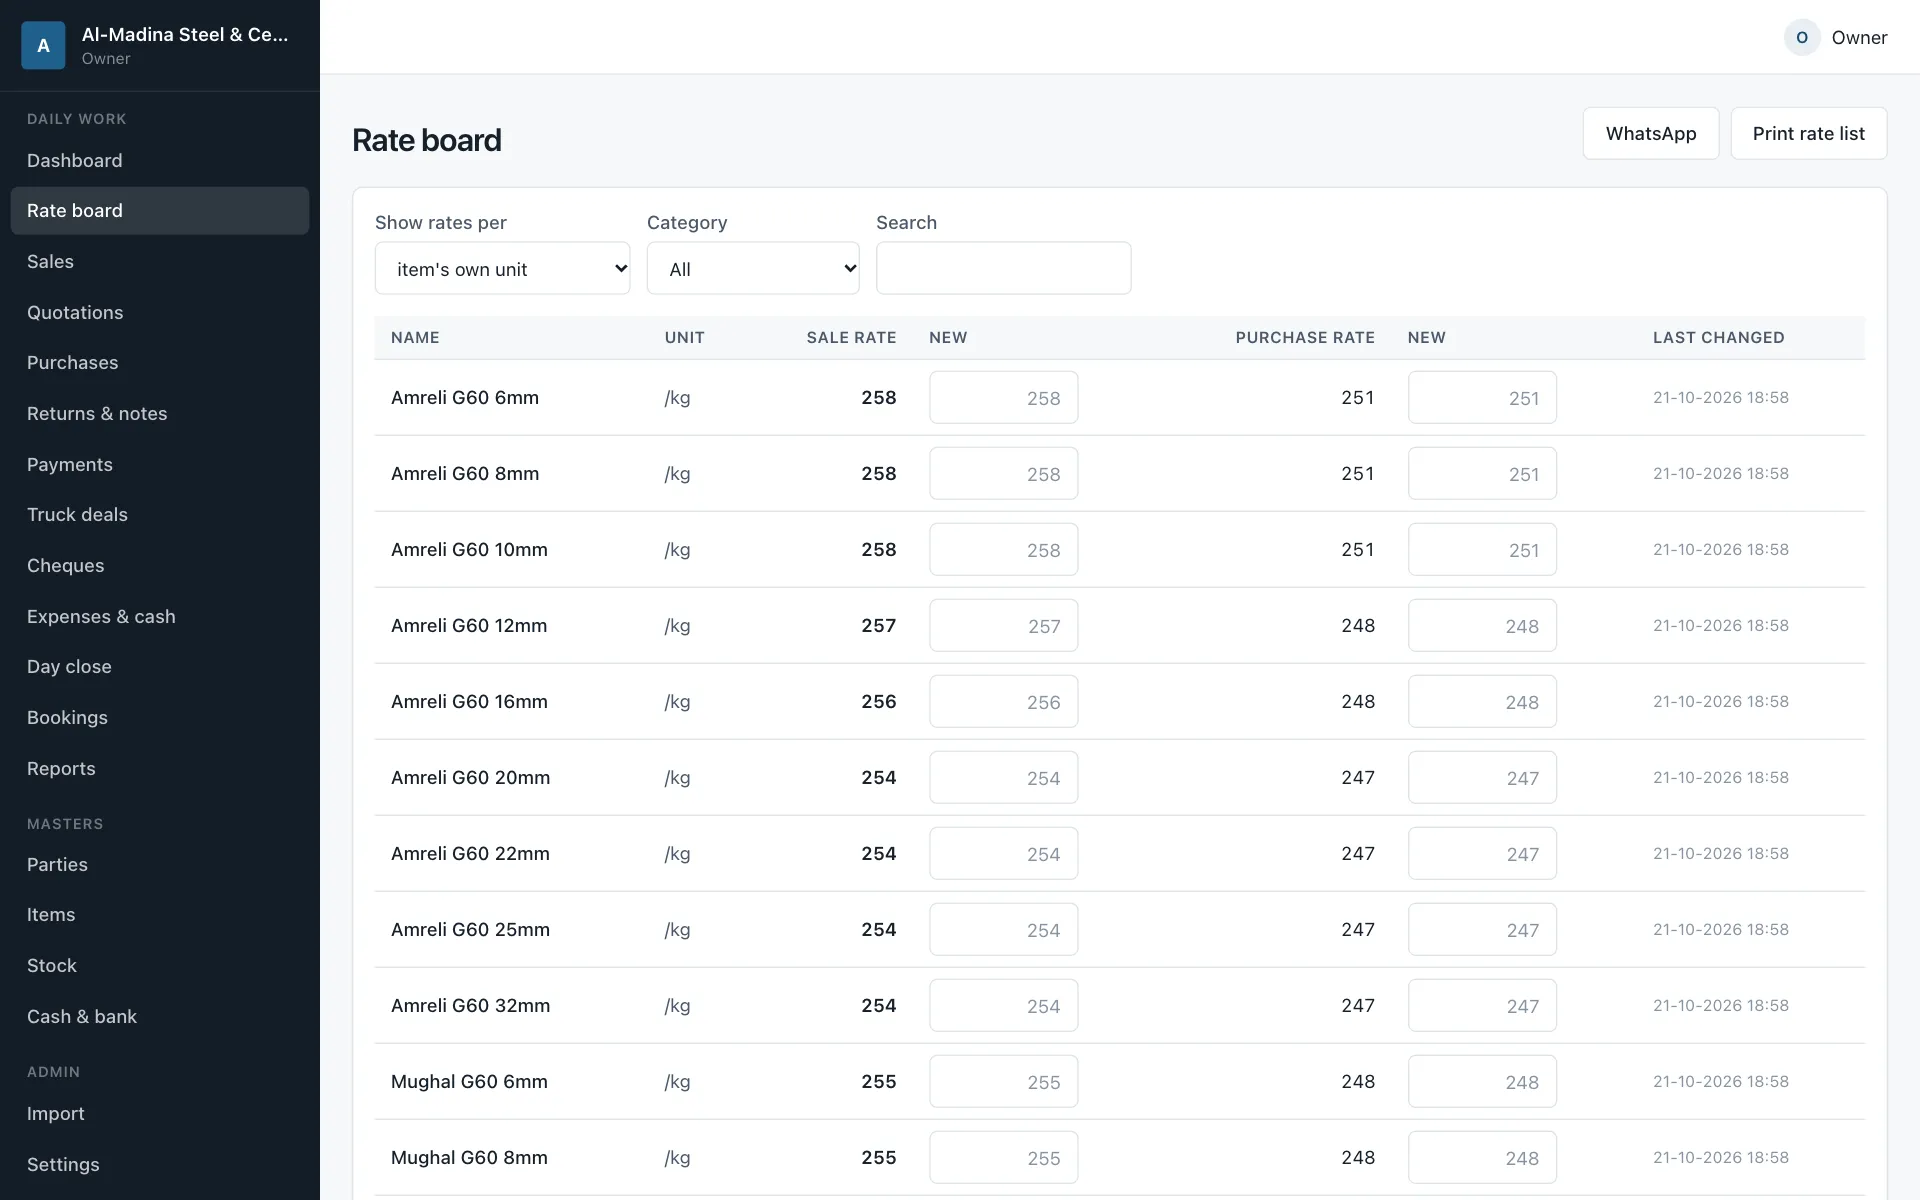Go to Day close page
The height and width of the screenshot is (1200, 1920).
click(x=160, y=666)
